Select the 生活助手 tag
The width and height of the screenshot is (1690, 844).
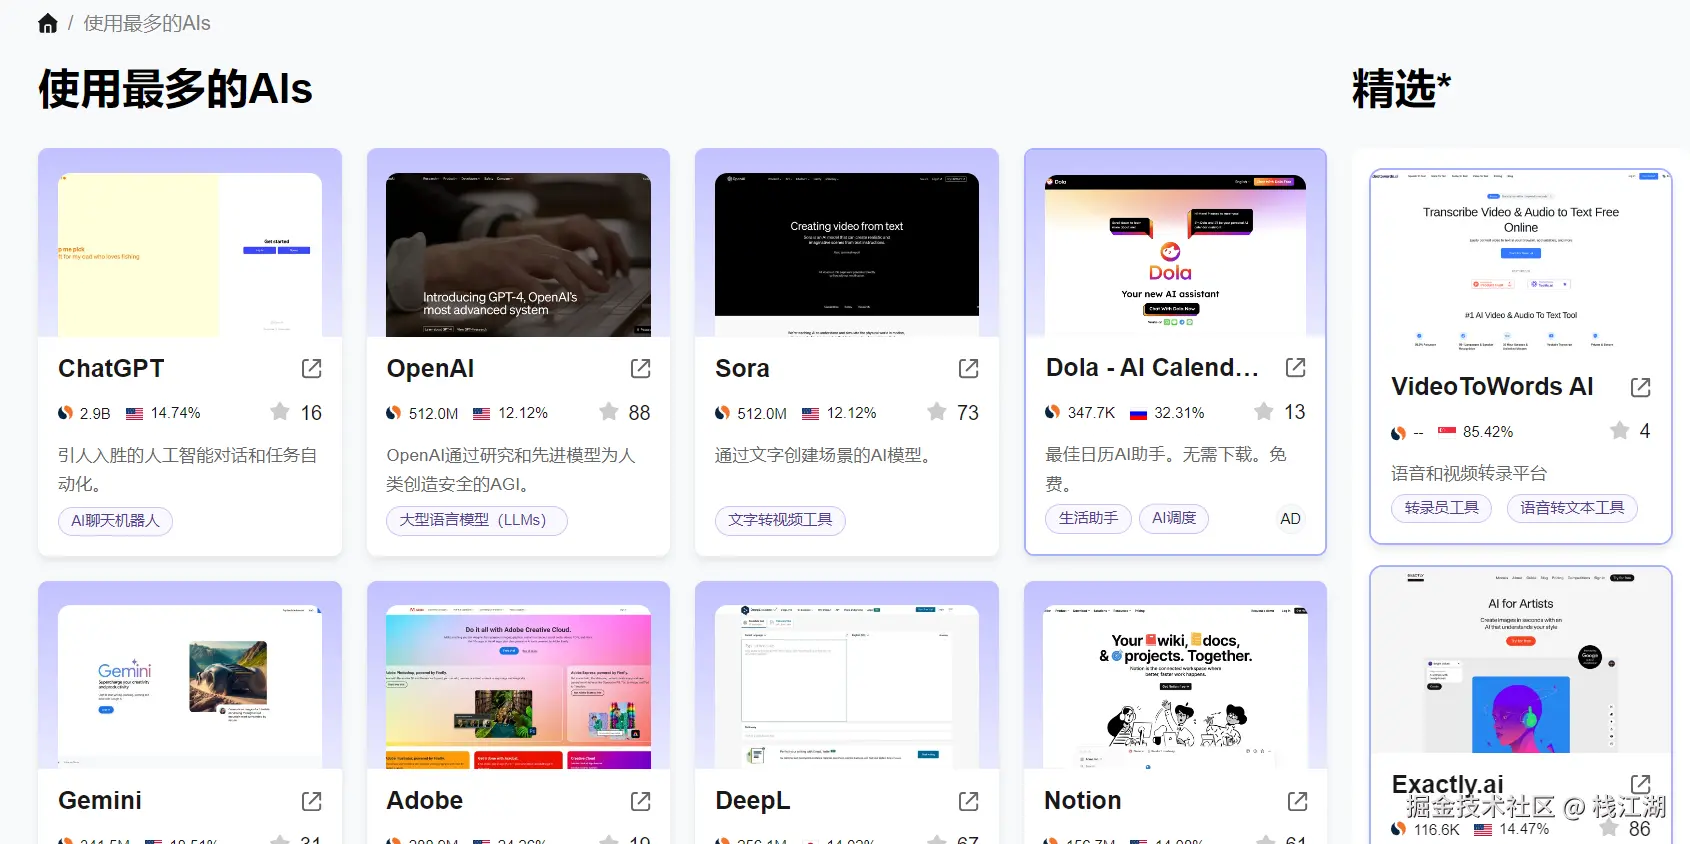pos(1088,518)
